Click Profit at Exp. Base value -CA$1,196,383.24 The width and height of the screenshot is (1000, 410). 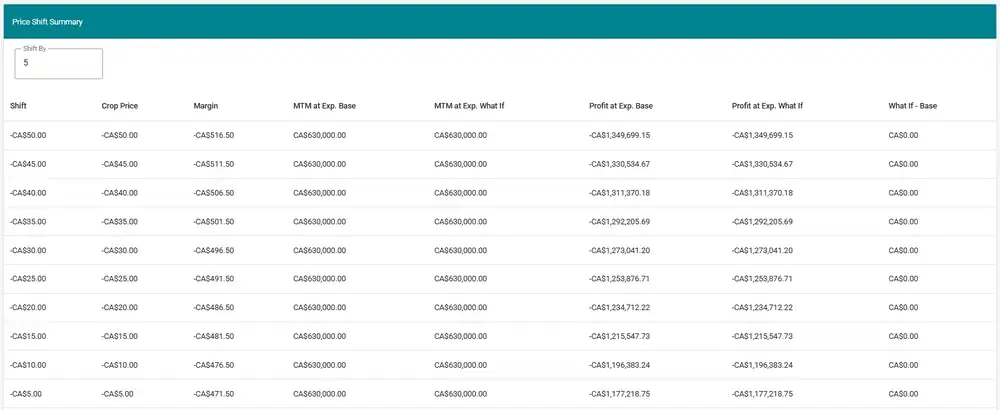(x=620, y=365)
